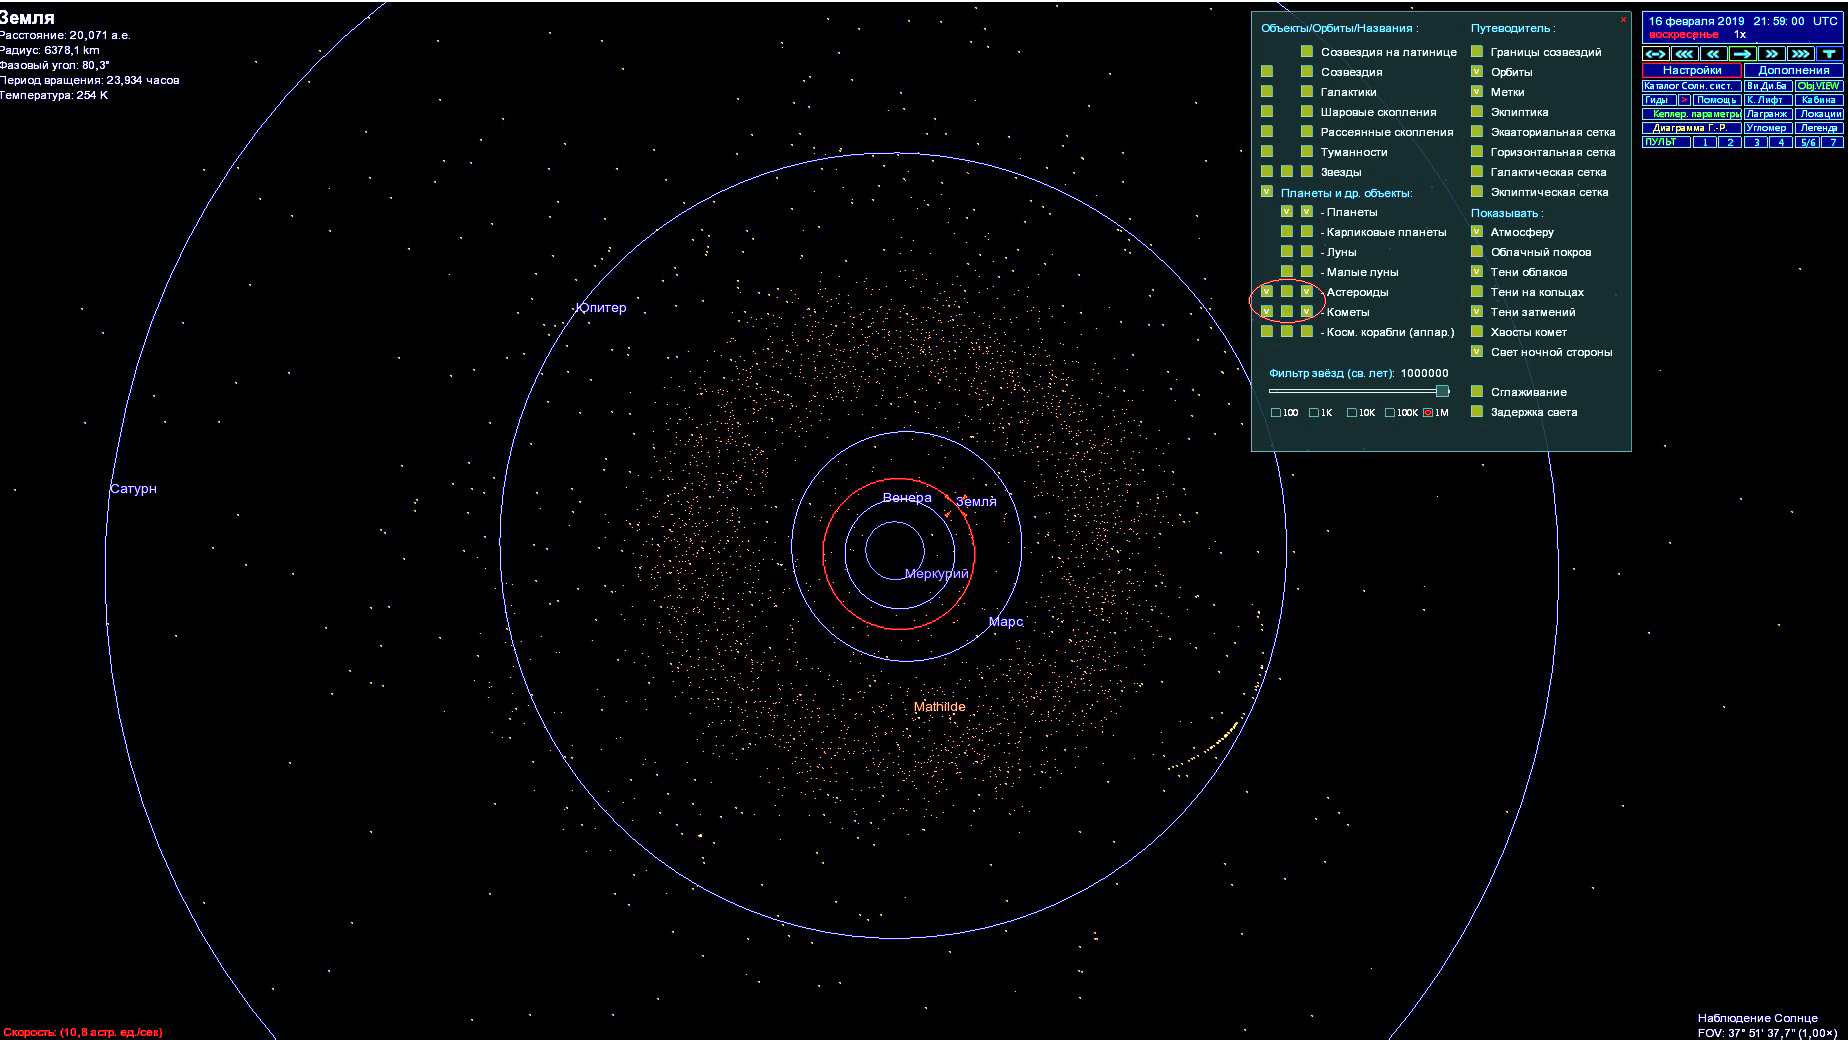Toggle Планеты и др. объекты master checkbox
1848x1040 pixels.
(x=1267, y=192)
